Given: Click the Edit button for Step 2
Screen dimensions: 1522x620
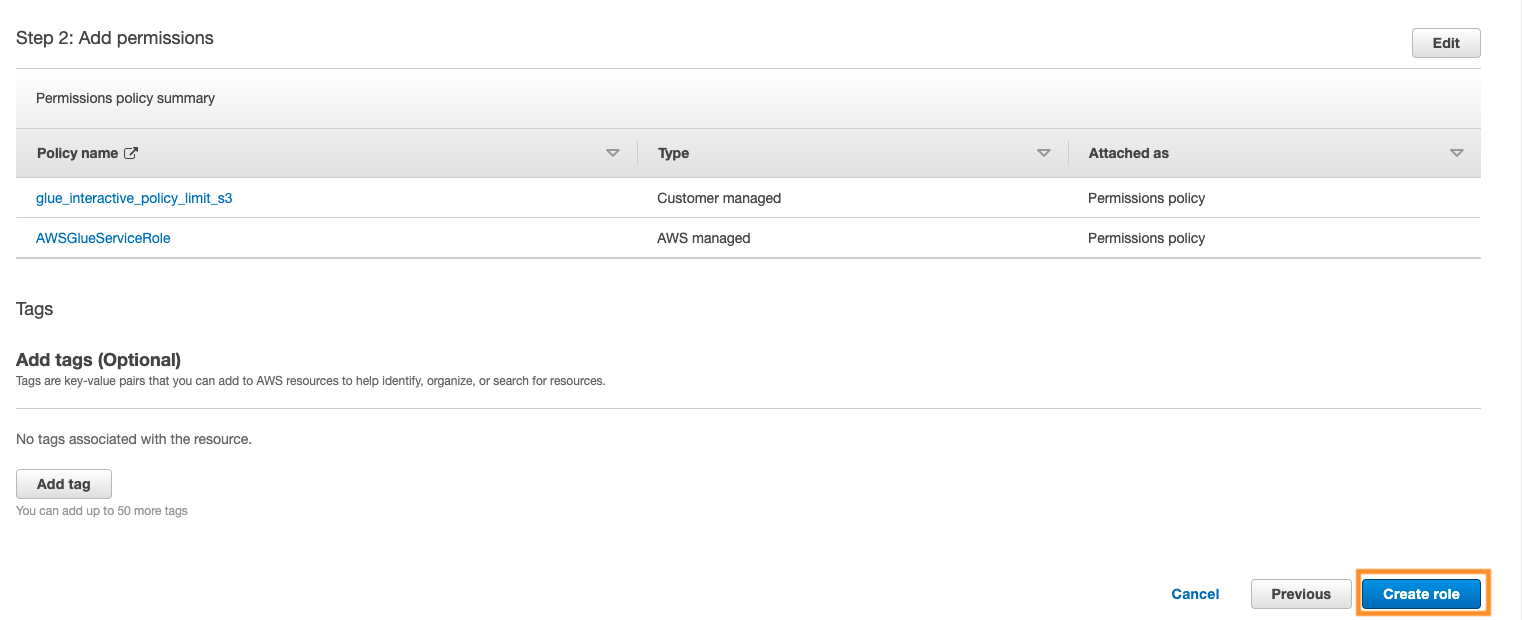Looking at the screenshot, I should [1446, 43].
